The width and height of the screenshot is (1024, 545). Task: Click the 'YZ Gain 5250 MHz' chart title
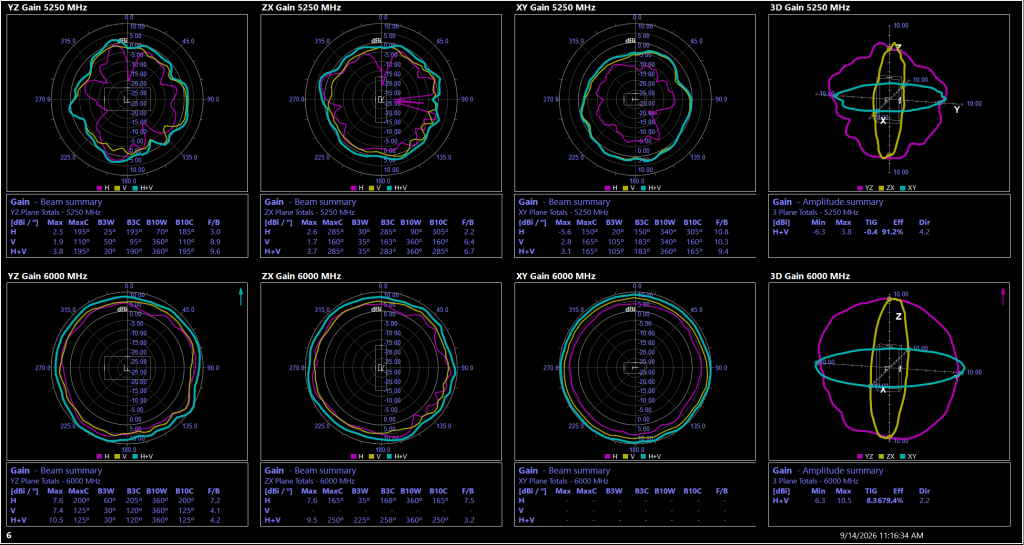point(47,7)
